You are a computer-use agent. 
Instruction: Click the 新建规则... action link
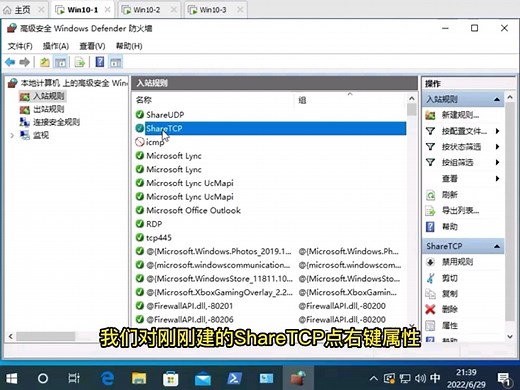coord(461,115)
